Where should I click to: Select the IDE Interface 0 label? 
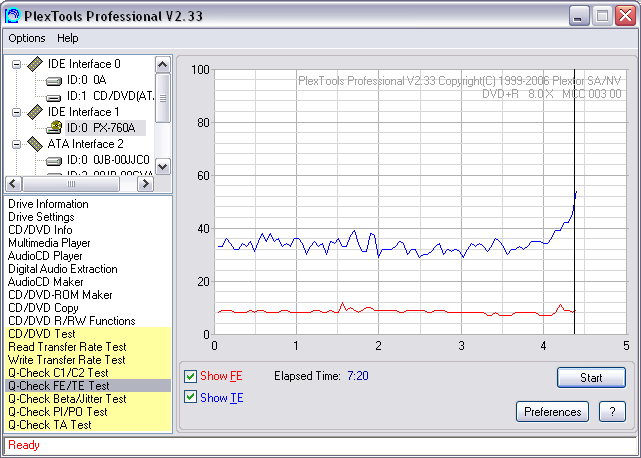[84, 64]
